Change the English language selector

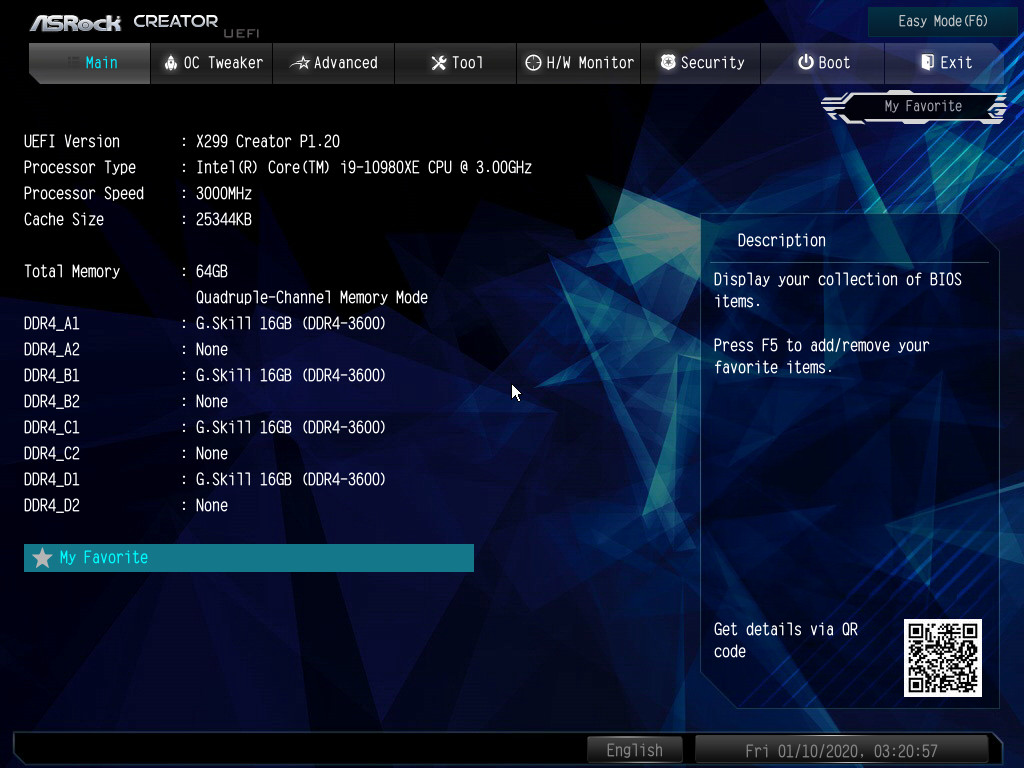pyautogui.click(x=634, y=750)
